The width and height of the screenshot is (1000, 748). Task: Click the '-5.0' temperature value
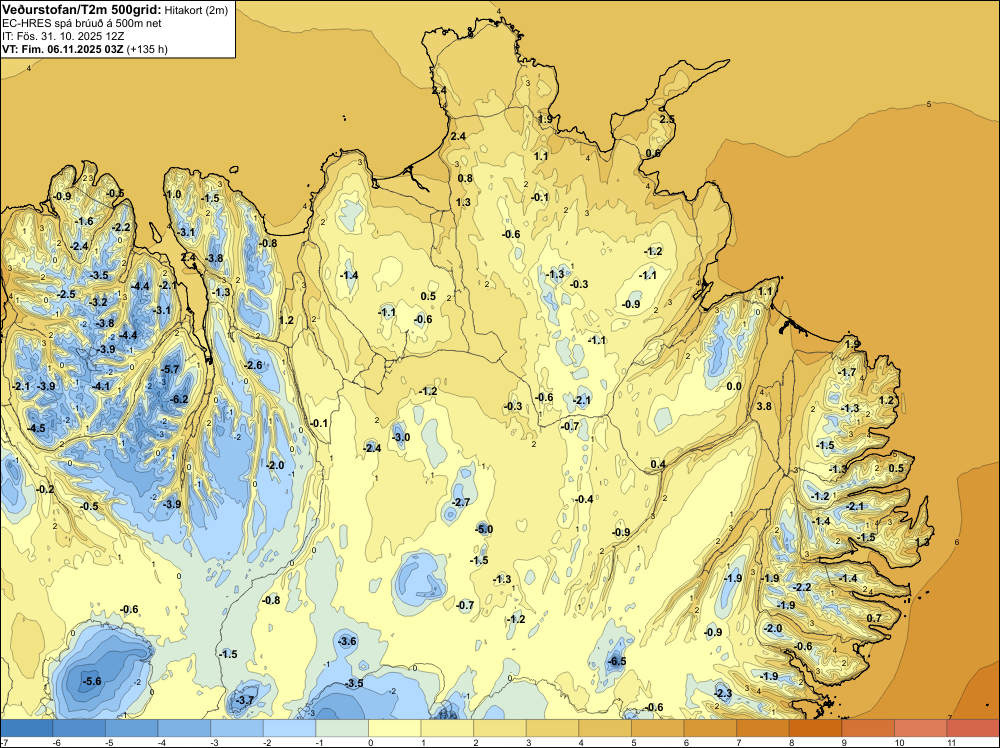[484, 529]
